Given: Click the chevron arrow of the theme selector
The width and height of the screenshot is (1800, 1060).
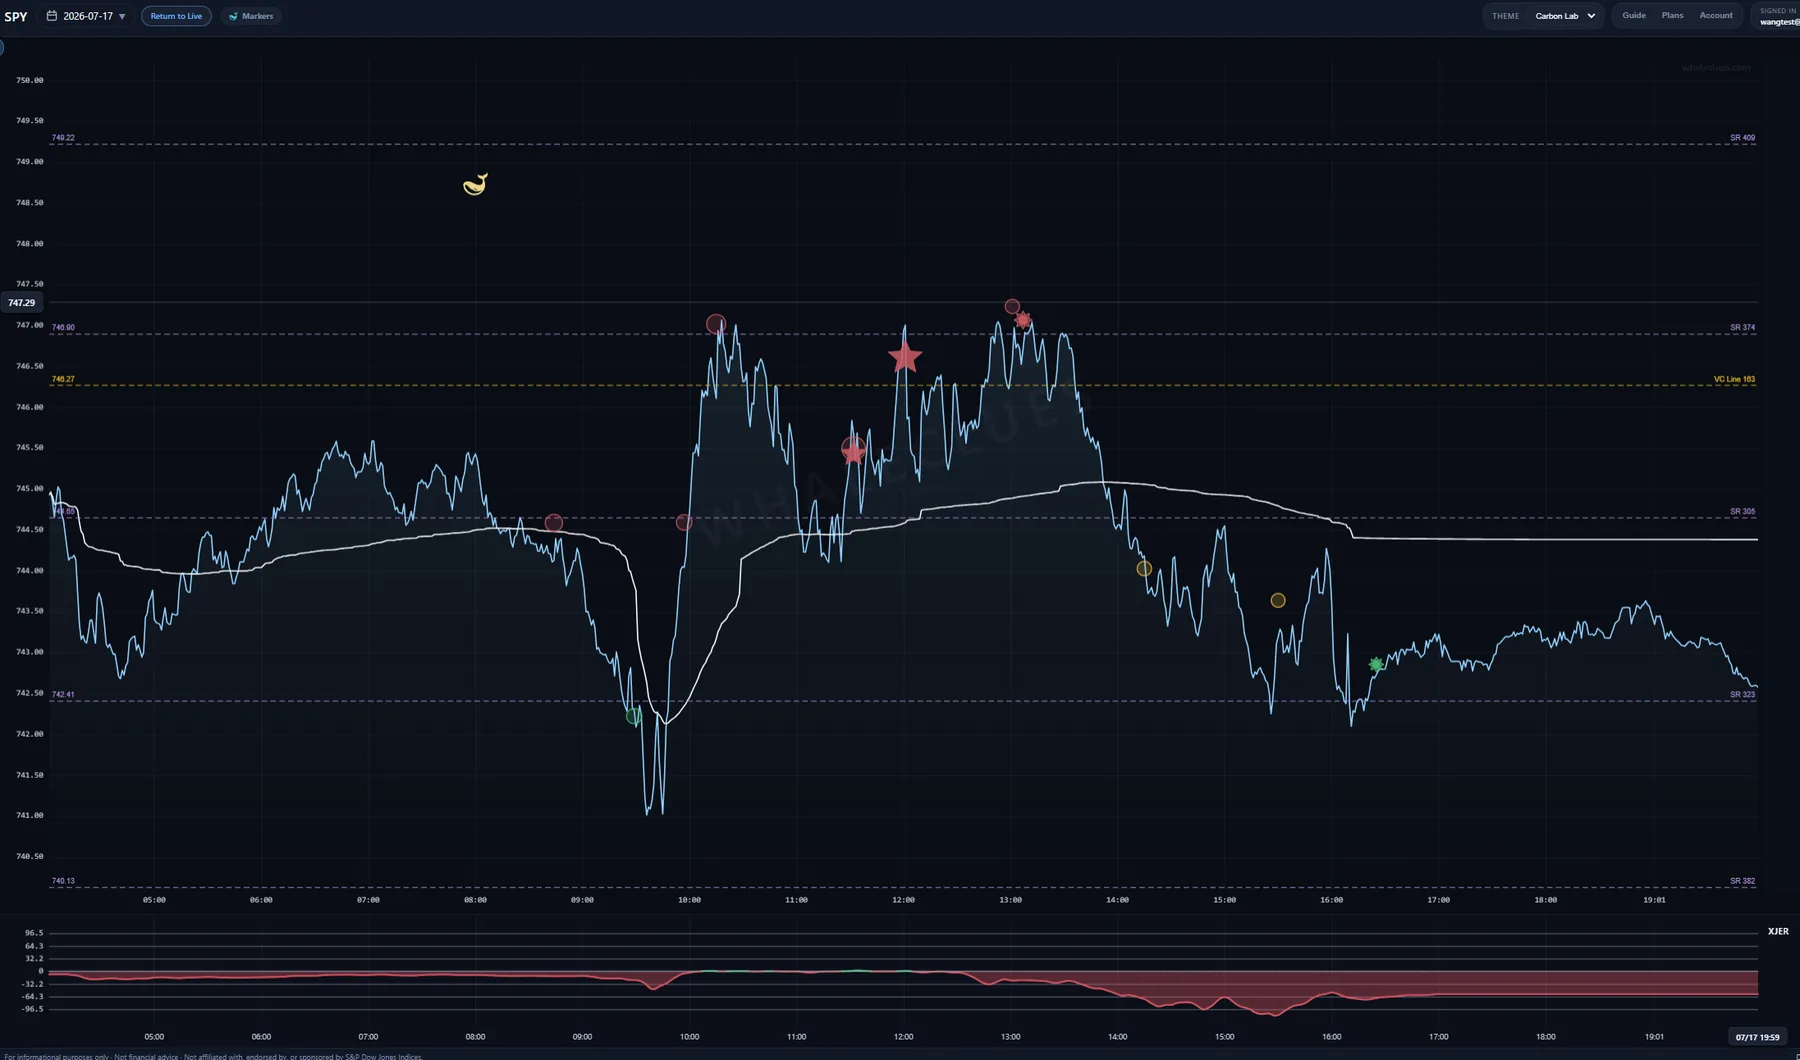Looking at the screenshot, I should tap(1591, 16).
